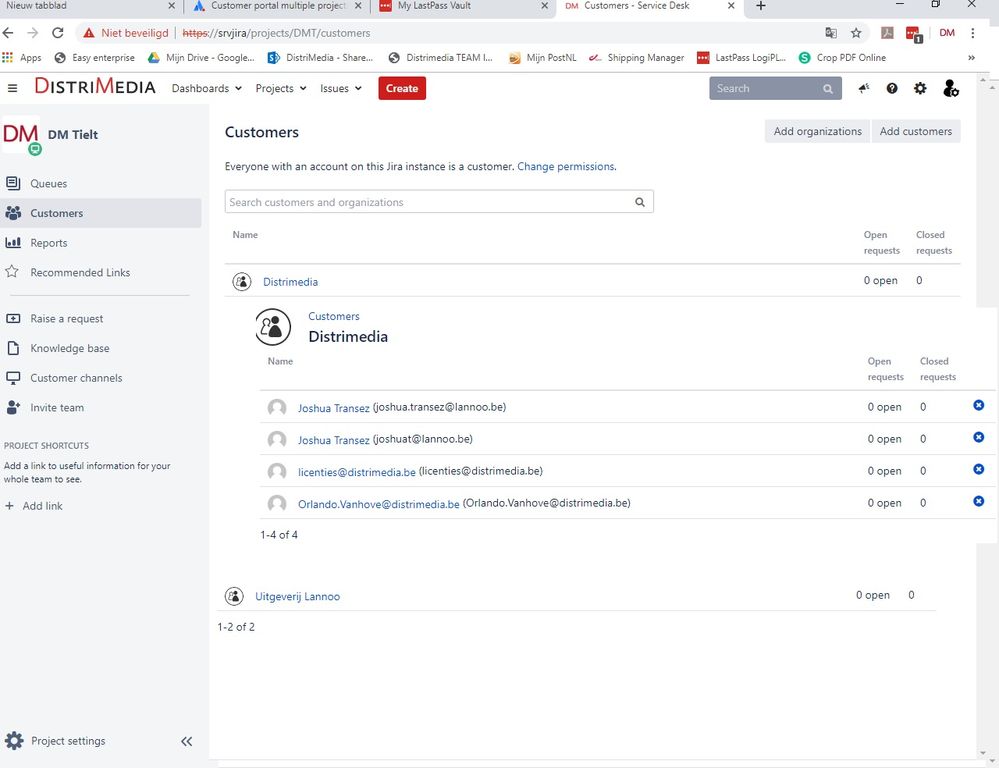The width and height of the screenshot is (999, 768).
Task: Focus the top Search field
Action: click(775, 89)
